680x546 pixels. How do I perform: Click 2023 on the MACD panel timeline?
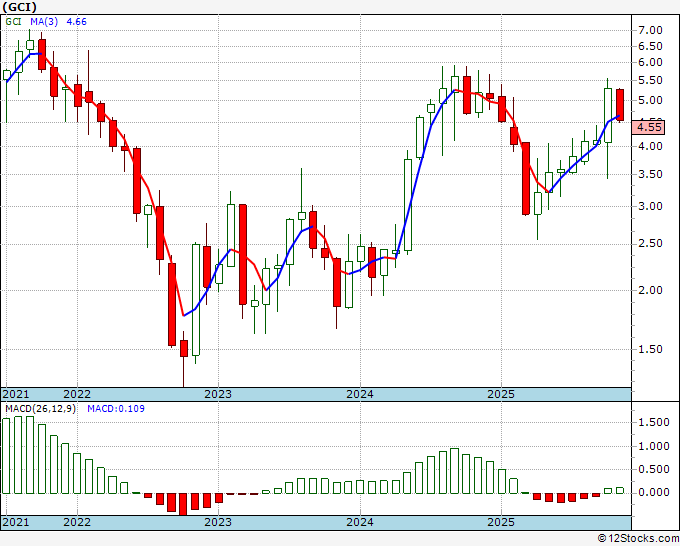coord(218,522)
